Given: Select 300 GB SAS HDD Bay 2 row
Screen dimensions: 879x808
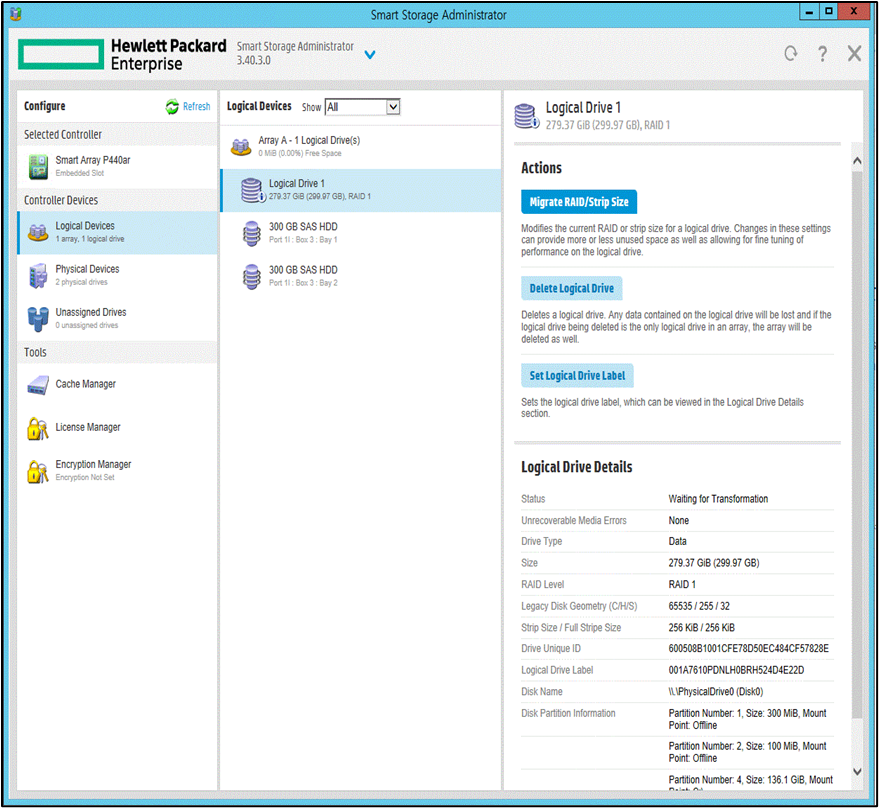Looking at the screenshot, I should [x=360, y=276].
